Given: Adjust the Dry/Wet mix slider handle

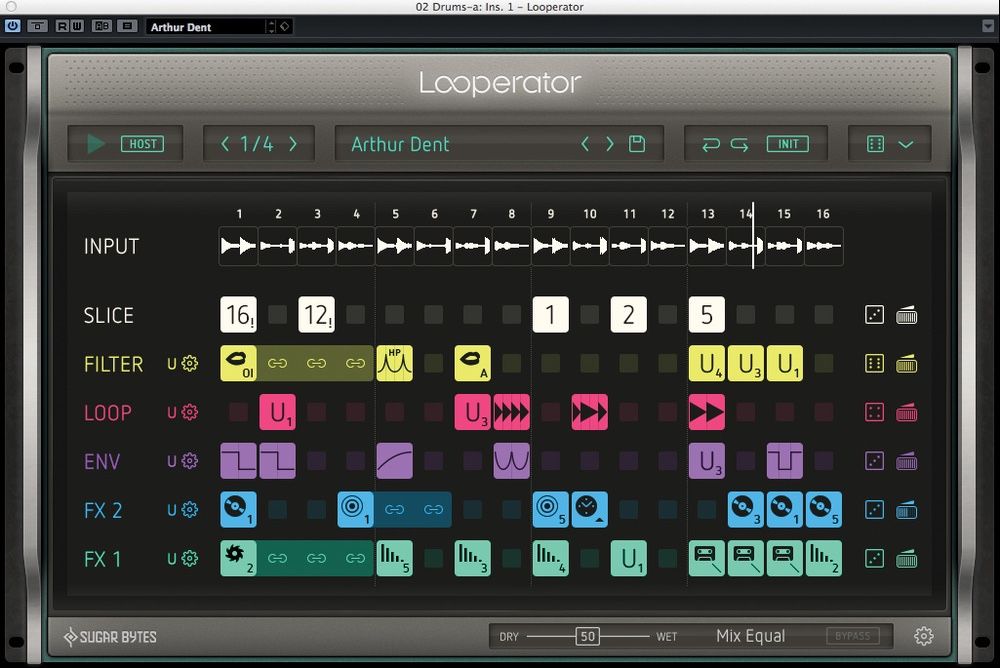Looking at the screenshot, I should [587, 636].
